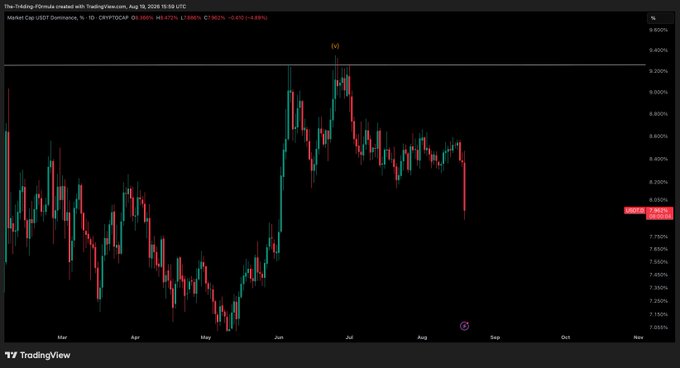
Task: Click the Sep label on time axis
Action: [x=495, y=337]
